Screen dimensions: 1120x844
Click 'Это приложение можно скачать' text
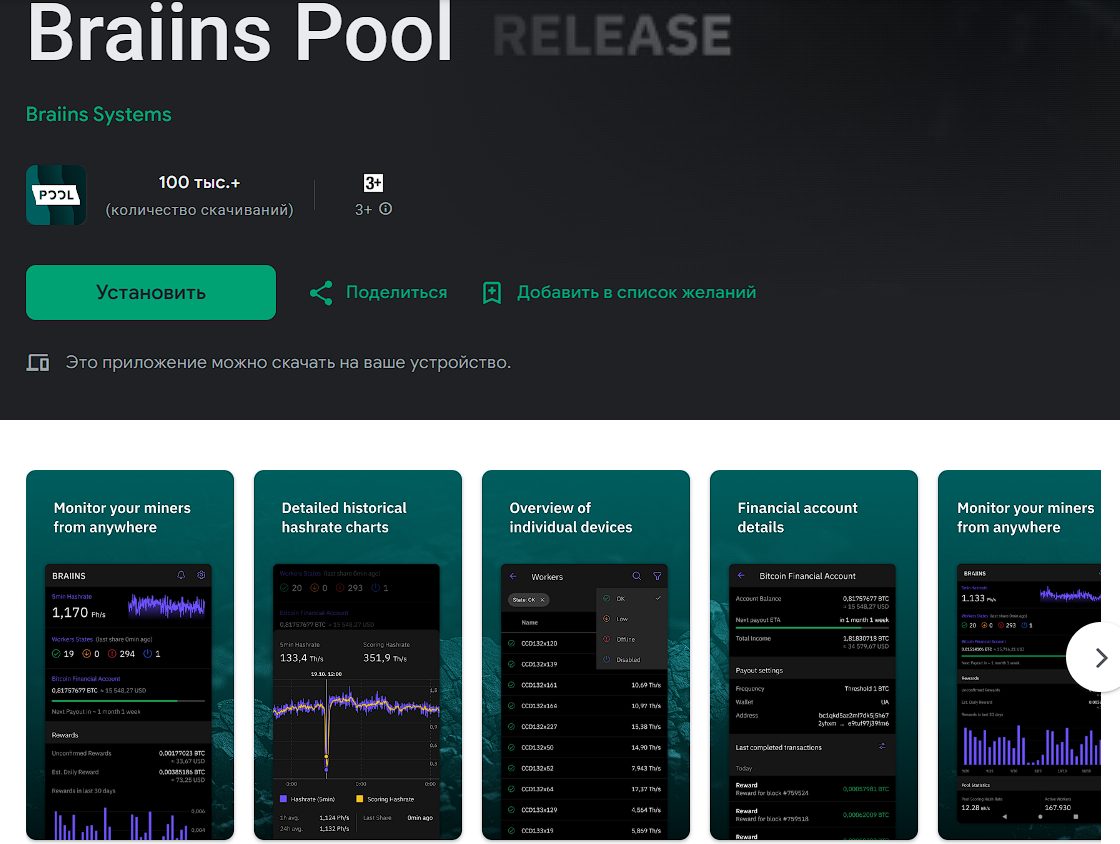point(288,363)
